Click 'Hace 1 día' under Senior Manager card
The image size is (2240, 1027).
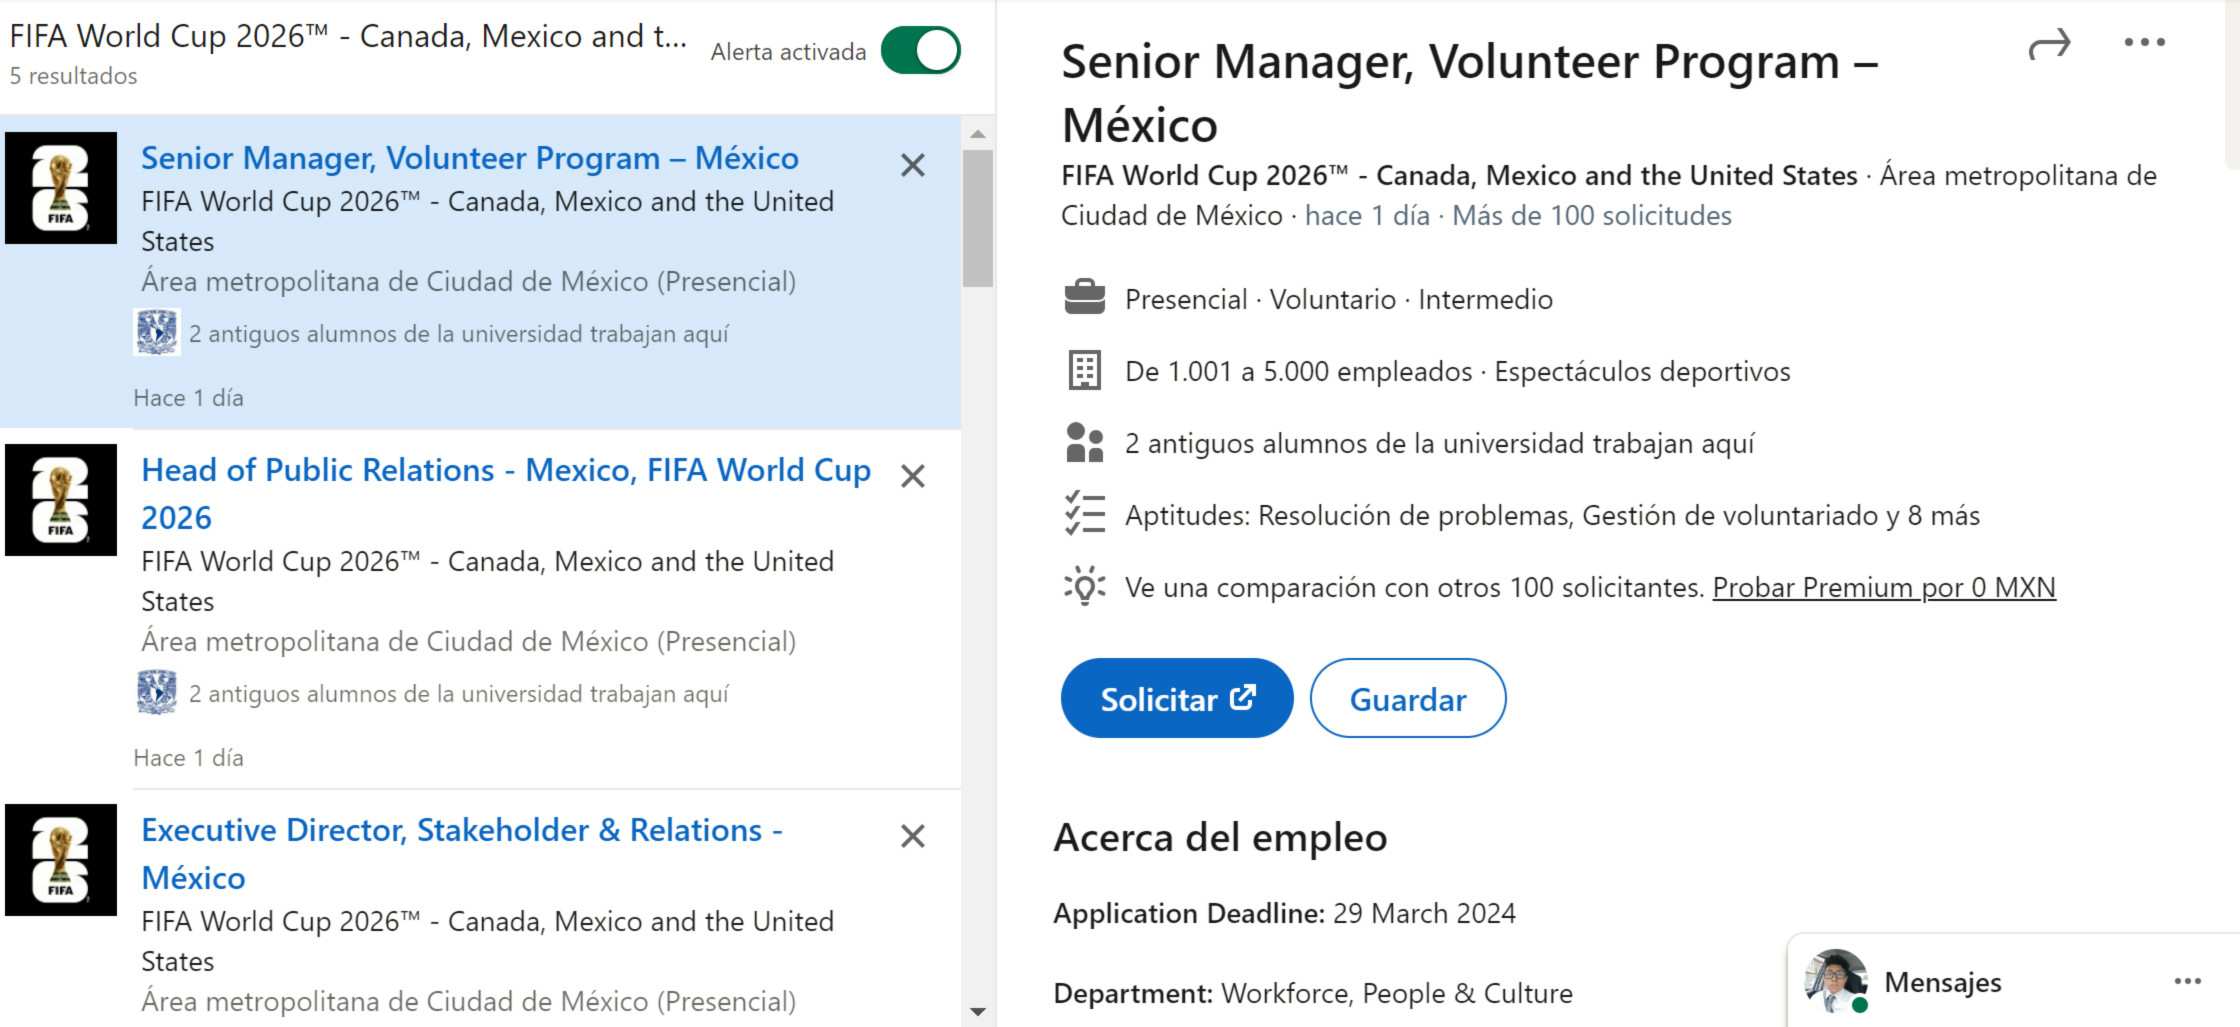pos(188,398)
